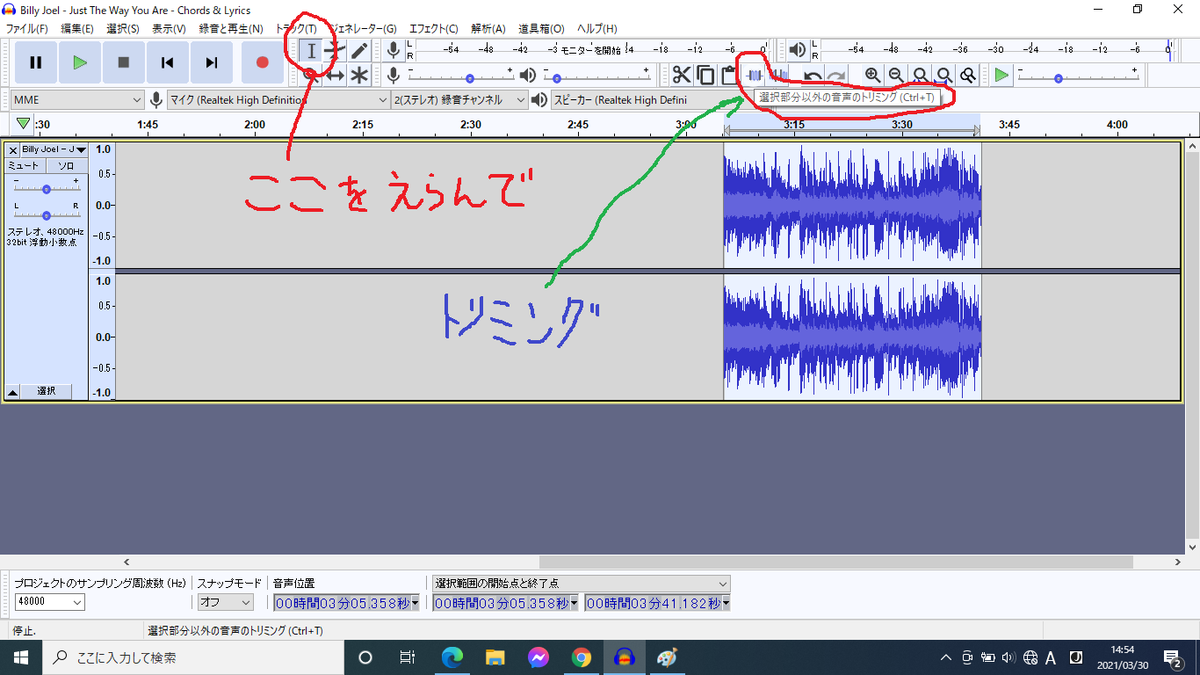This screenshot has height=675, width=1200.
Task: Select the pencil Draw tool
Action: click(x=359, y=50)
